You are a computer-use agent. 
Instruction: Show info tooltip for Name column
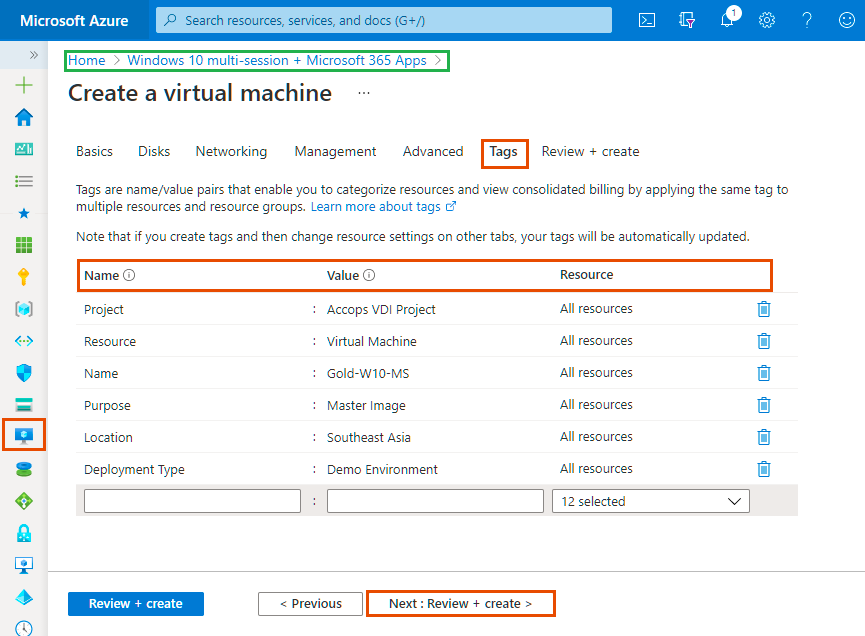click(x=129, y=275)
